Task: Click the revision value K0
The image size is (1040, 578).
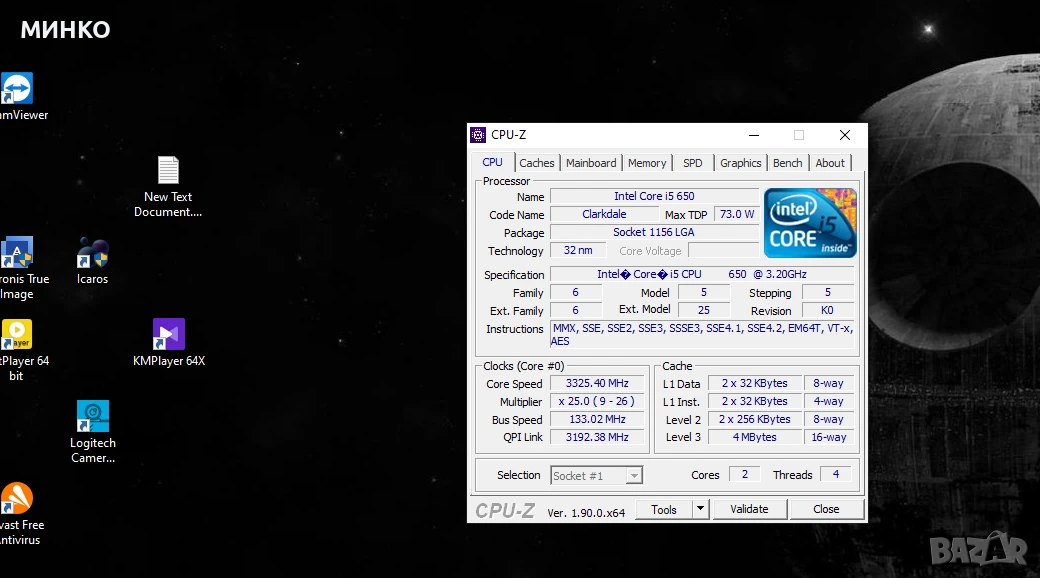Action: point(827,311)
